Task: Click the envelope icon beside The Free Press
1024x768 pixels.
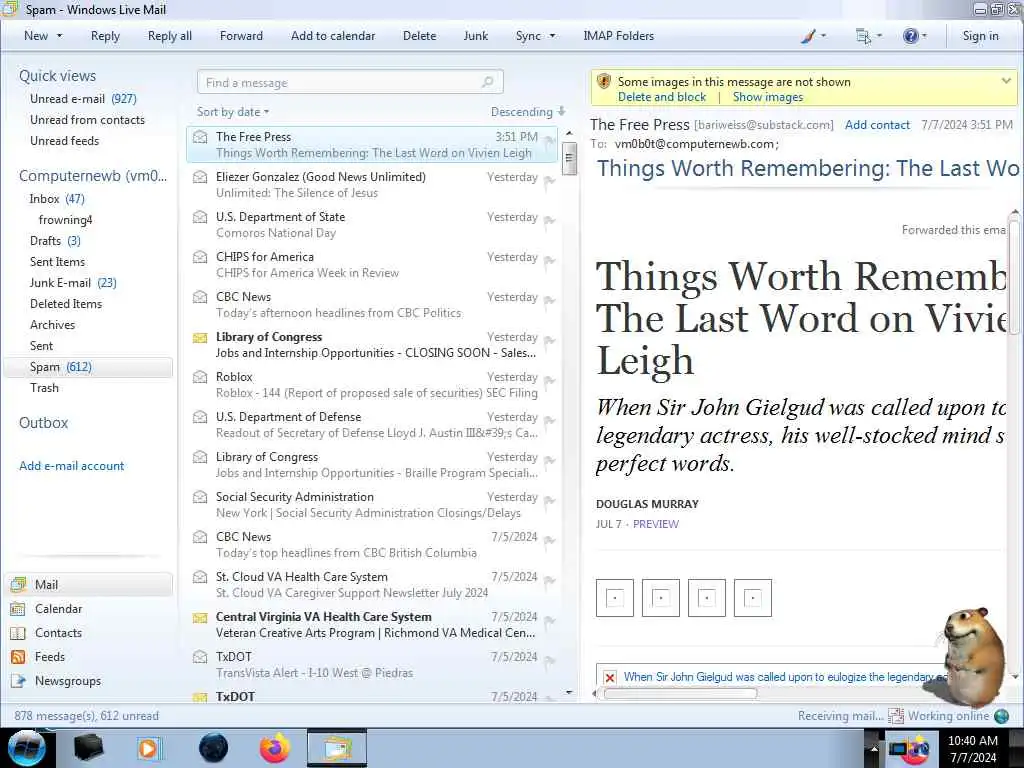Action: pos(200,137)
